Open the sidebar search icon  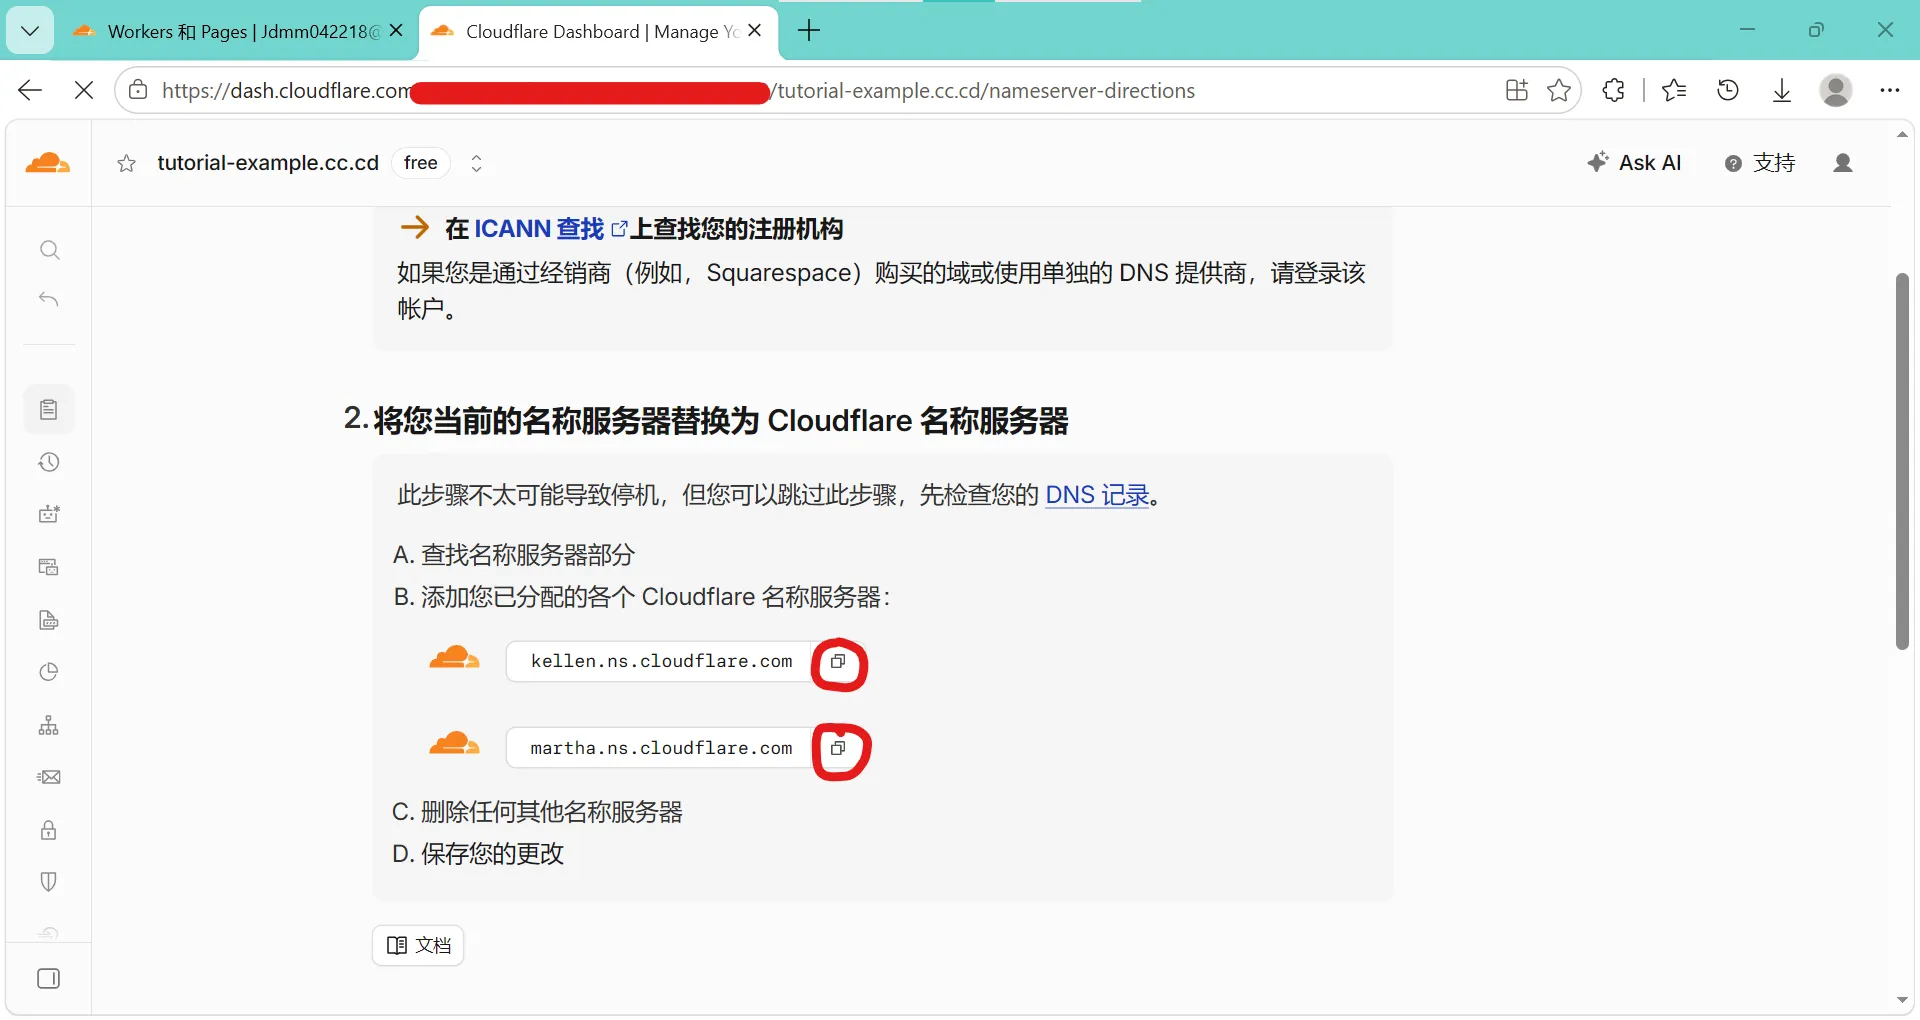tap(49, 250)
